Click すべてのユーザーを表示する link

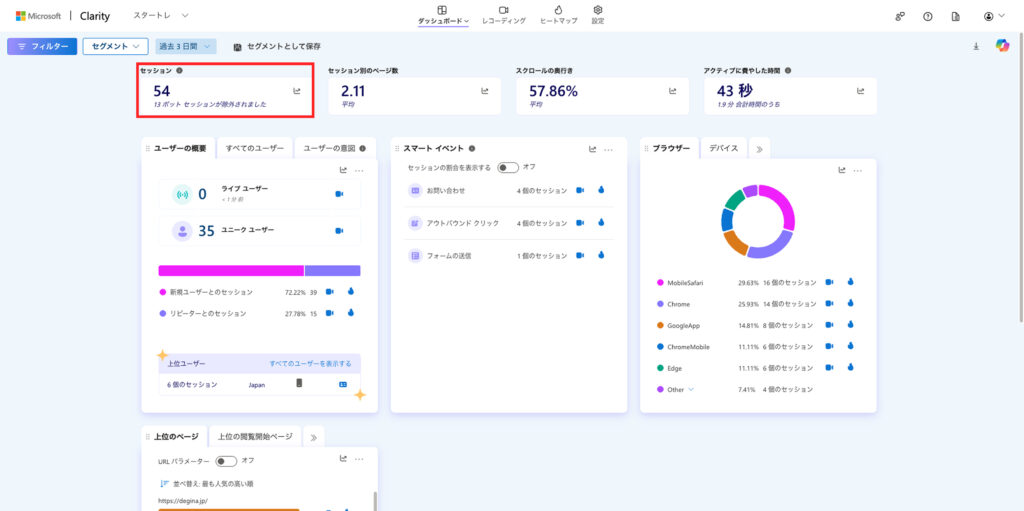coord(310,363)
